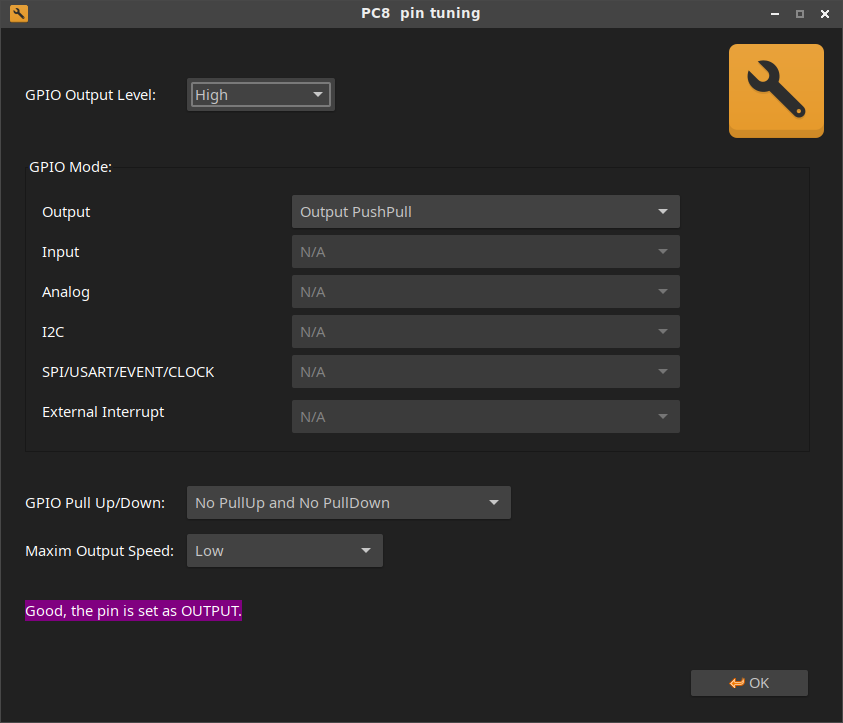Open the GPIO Pull Up/Down dropdown
This screenshot has width=843, height=723.
[x=348, y=503]
